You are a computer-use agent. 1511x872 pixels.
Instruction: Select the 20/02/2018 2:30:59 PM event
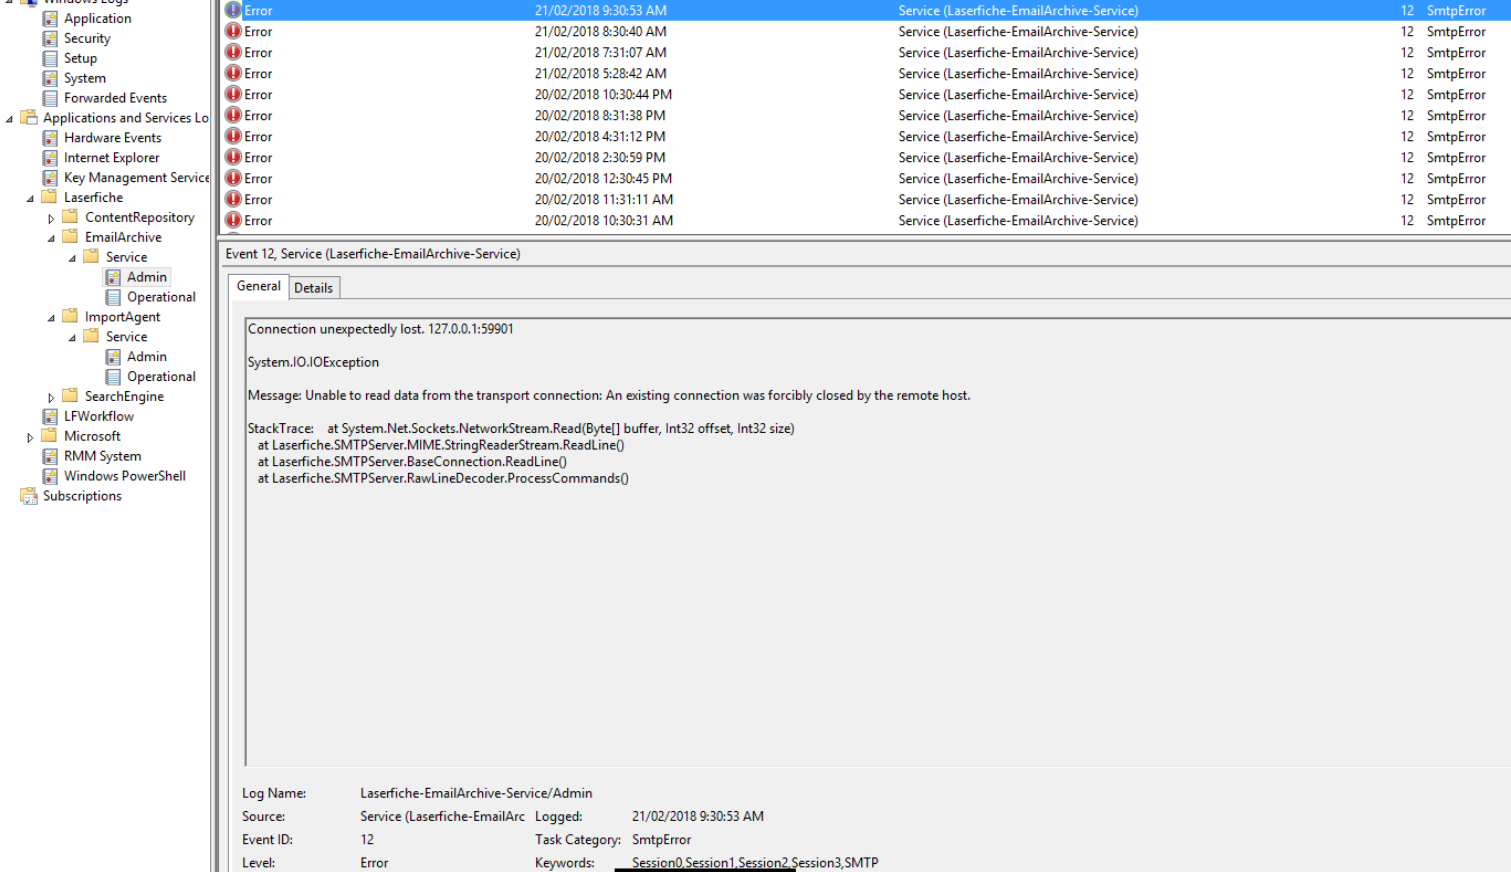click(866, 157)
